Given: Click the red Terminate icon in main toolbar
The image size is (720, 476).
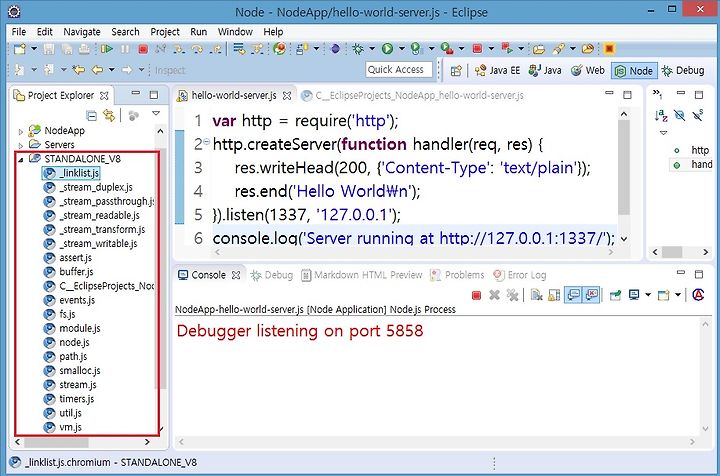Looking at the screenshot, I should click(143, 49).
